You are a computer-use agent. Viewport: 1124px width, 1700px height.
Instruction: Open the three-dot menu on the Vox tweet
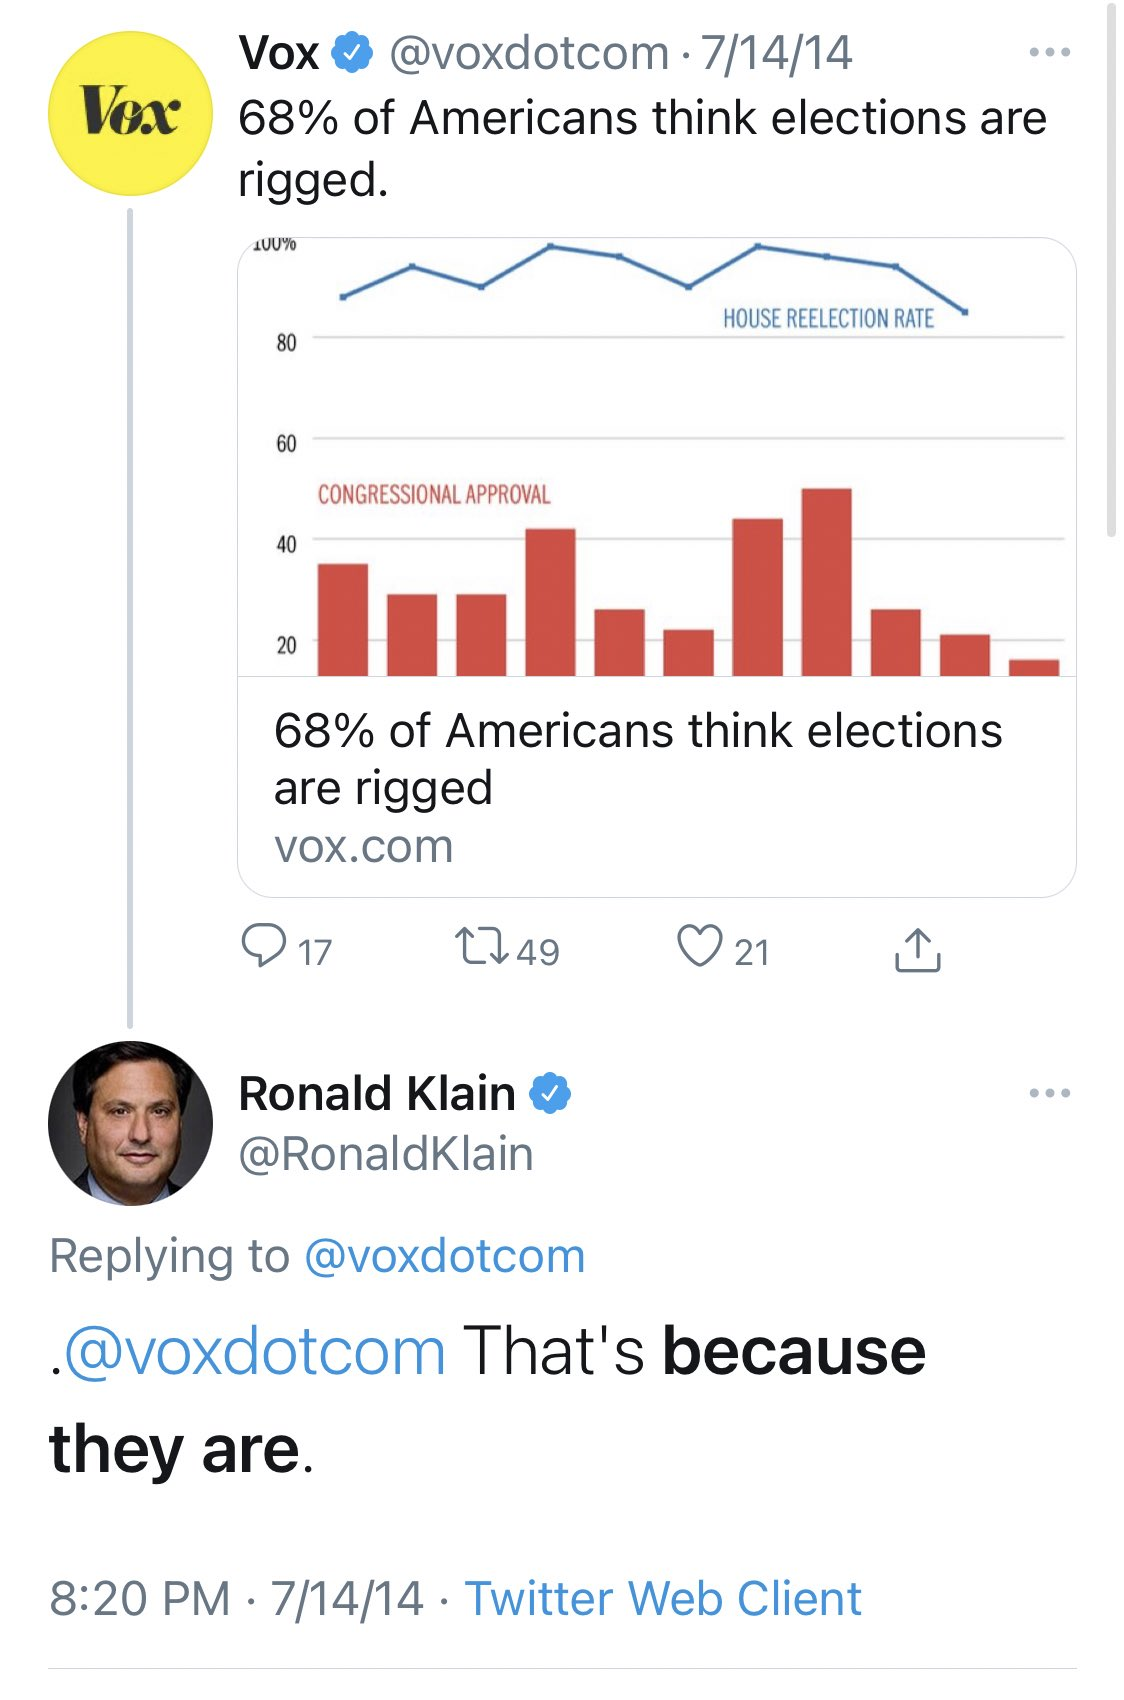[x=1050, y=52]
